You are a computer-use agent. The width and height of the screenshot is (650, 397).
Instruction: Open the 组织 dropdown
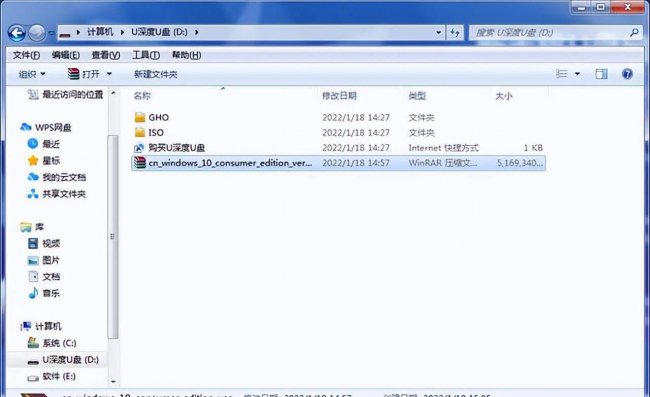tap(32, 74)
